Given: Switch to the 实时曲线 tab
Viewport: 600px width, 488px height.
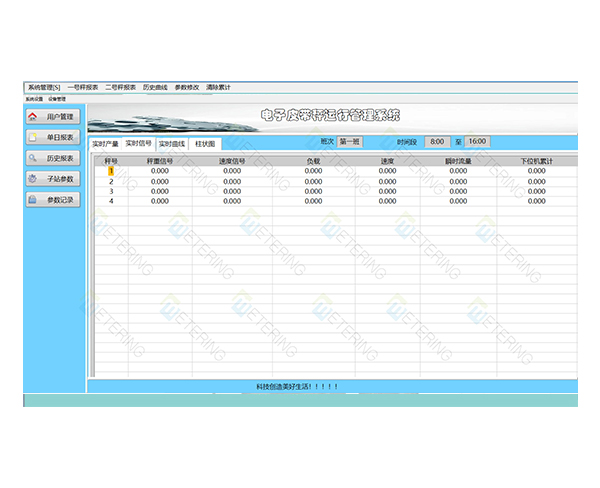Looking at the screenshot, I should click(172, 144).
